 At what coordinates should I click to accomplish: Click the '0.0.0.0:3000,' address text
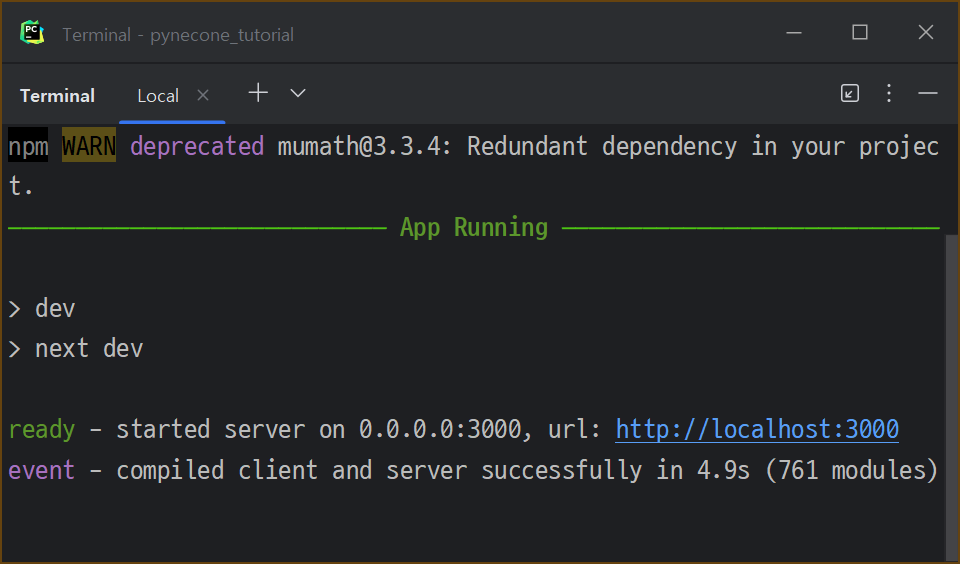pyautogui.click(x=446, y=429)
